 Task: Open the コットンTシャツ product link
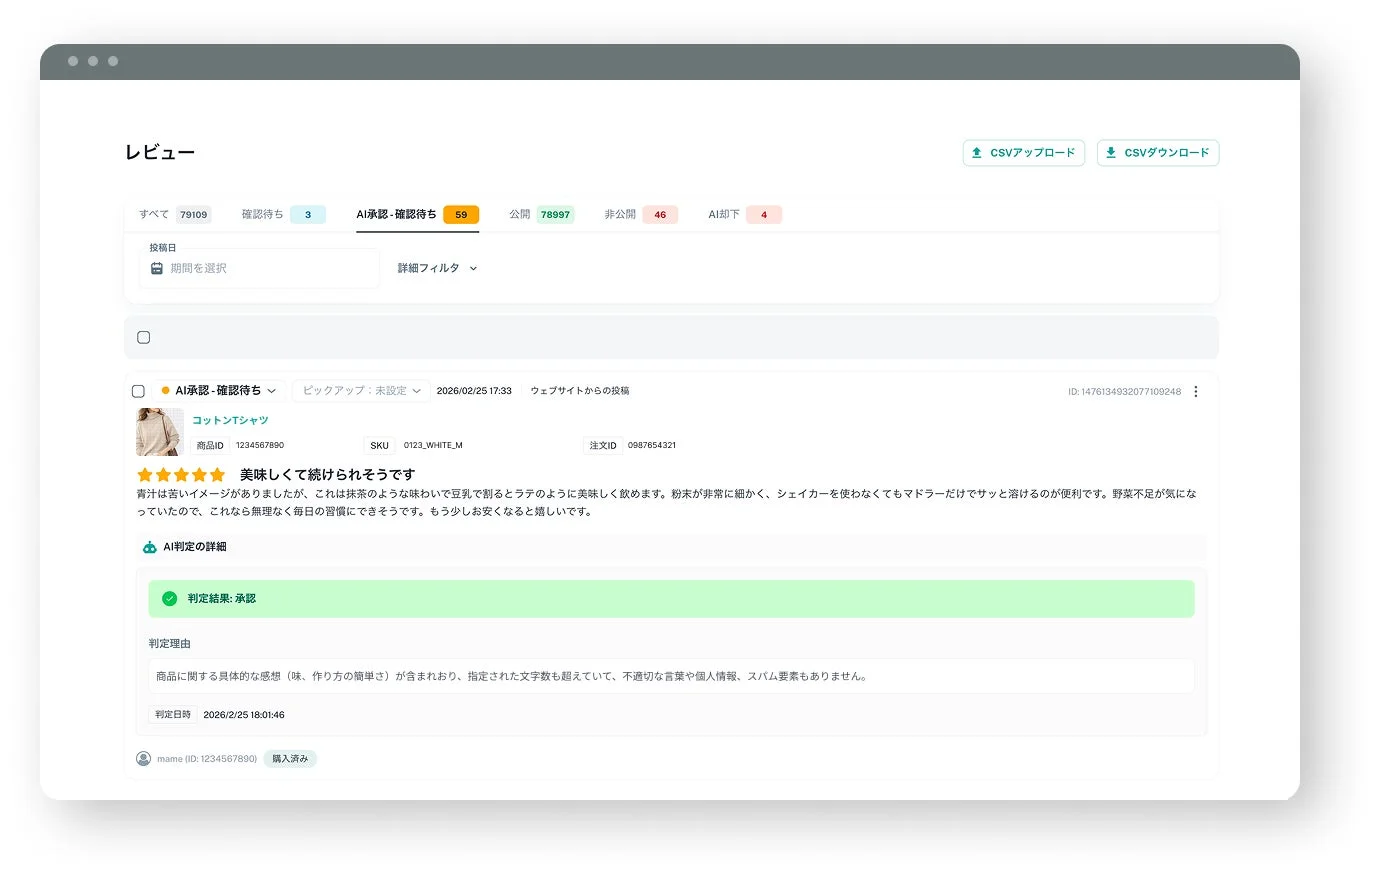230,420
